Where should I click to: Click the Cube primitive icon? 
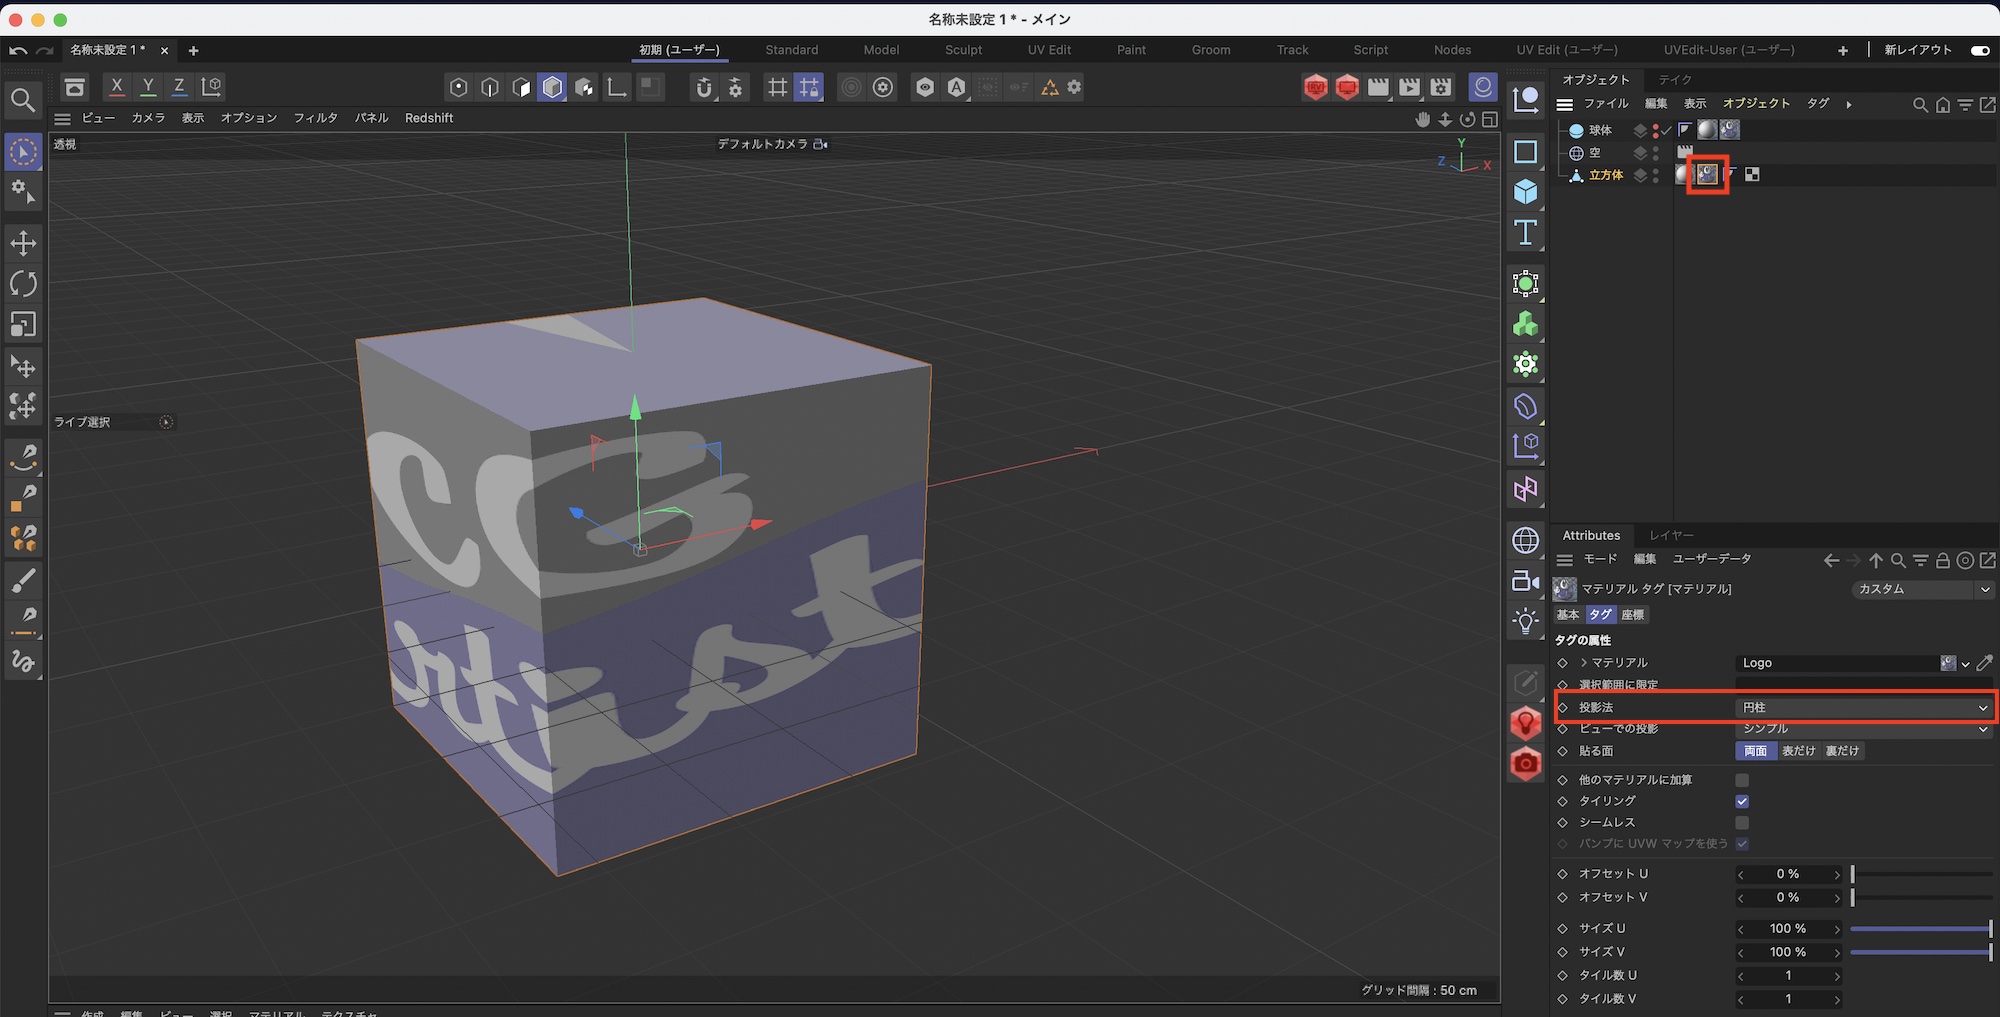point(1525,191)
